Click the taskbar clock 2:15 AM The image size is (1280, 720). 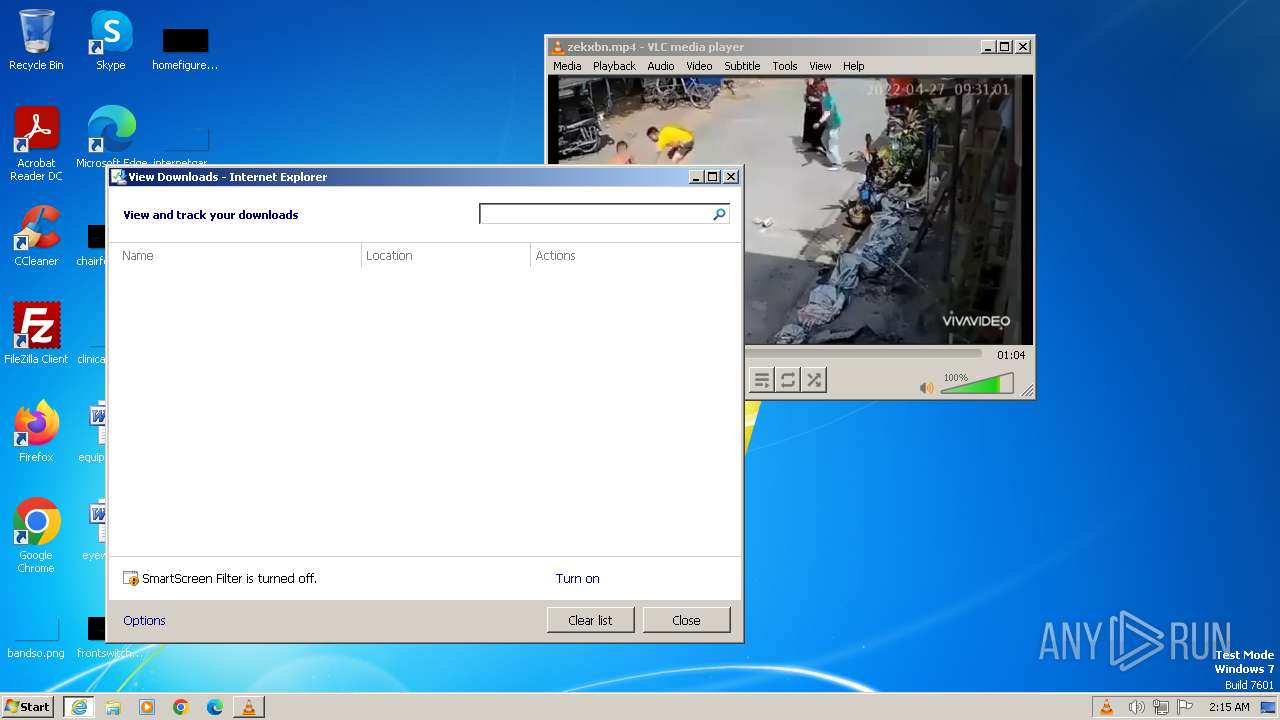[x=1229, y=707]
